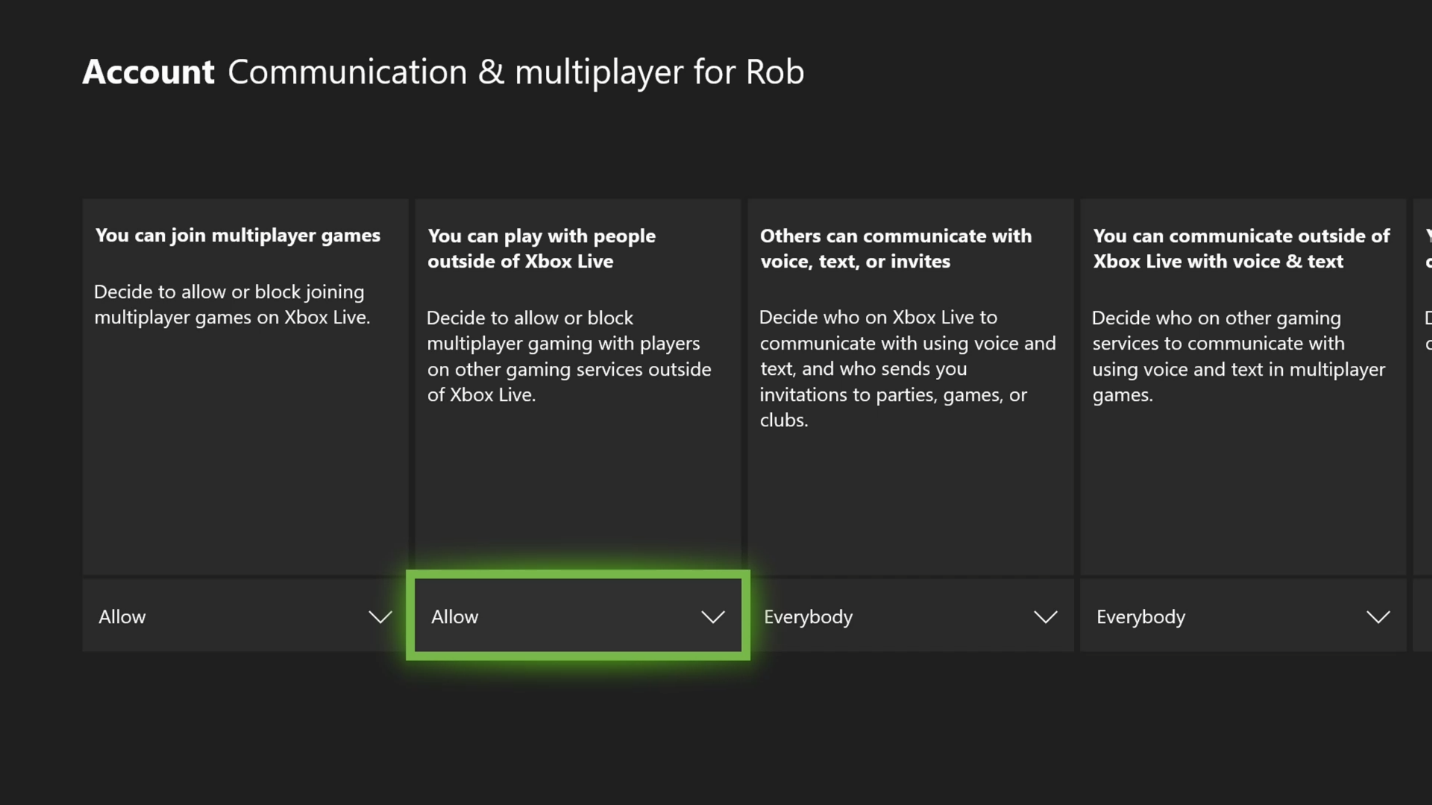The height and width of the screenshot is (805, 1432).
Task: Click the bold Account title
Action: coord(148,72)
